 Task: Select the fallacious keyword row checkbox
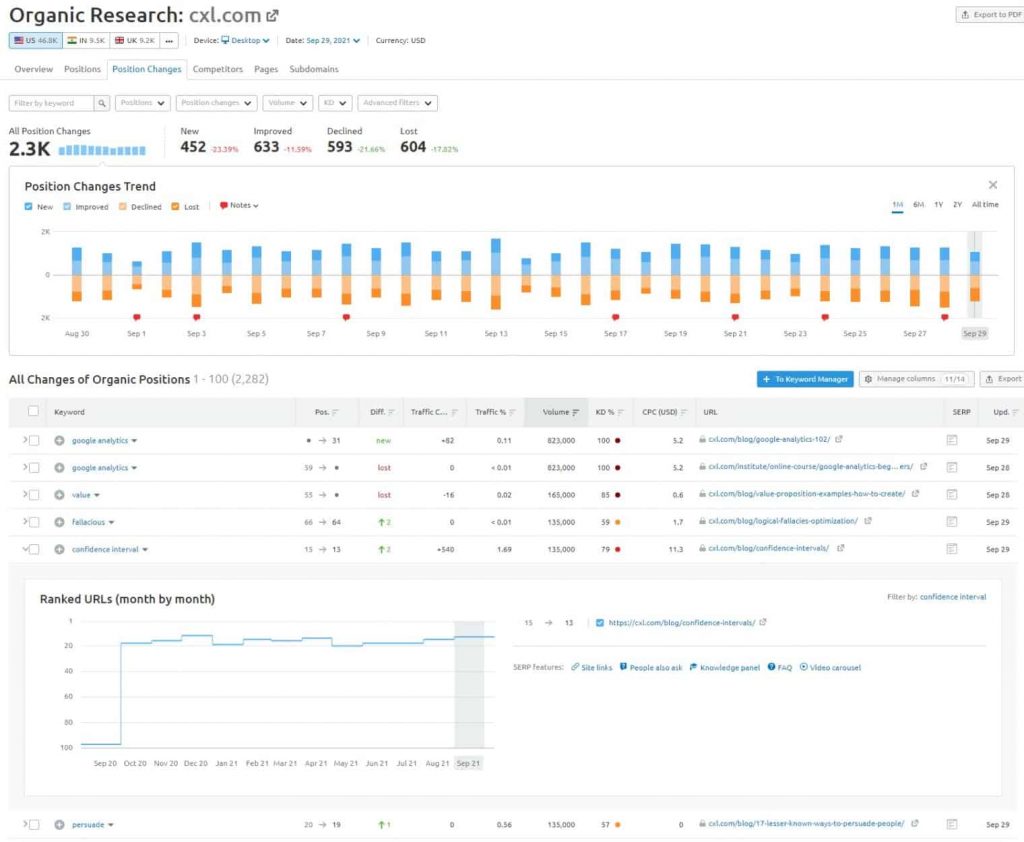[x=34, y=523]
